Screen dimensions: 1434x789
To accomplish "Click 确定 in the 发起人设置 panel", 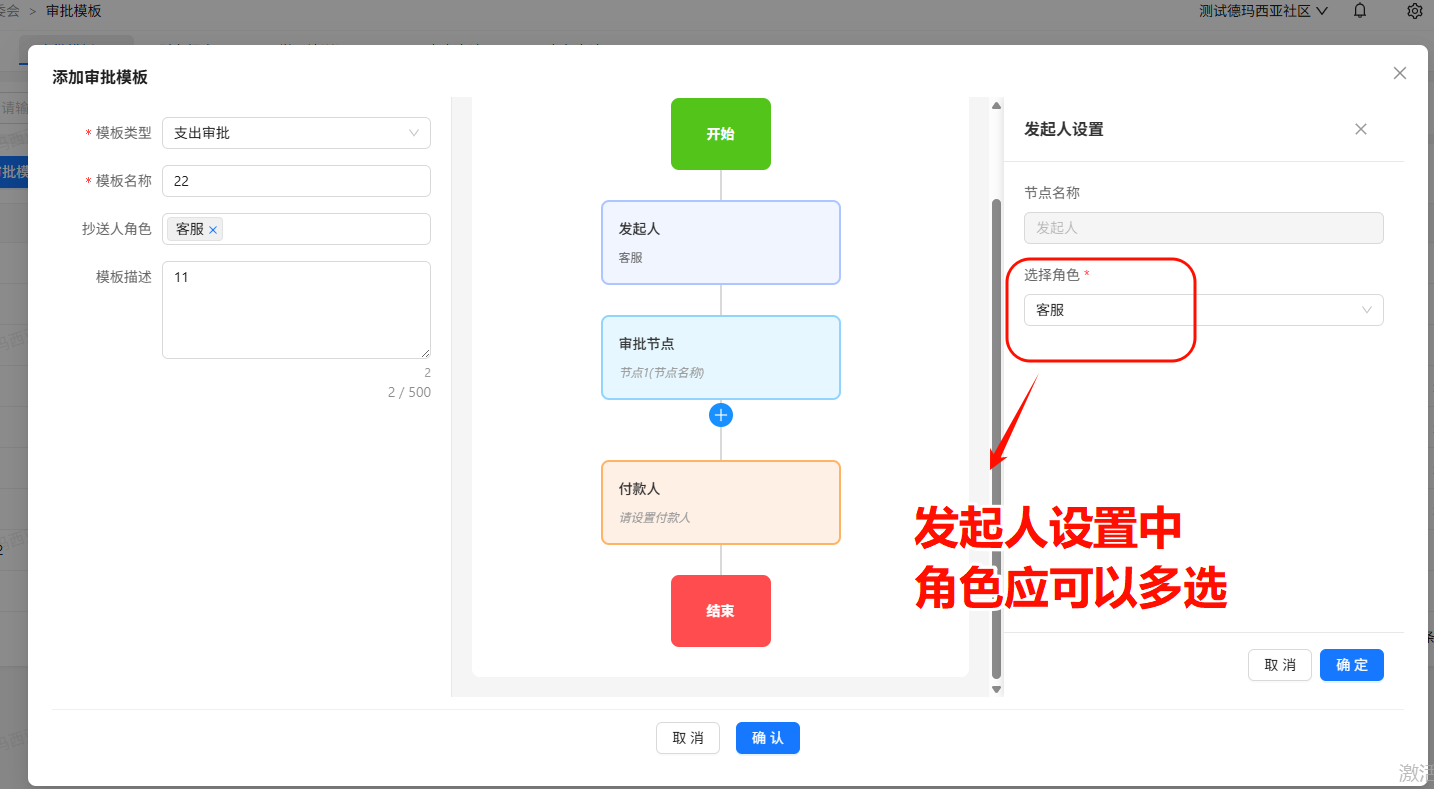I will pos(1351,665).
